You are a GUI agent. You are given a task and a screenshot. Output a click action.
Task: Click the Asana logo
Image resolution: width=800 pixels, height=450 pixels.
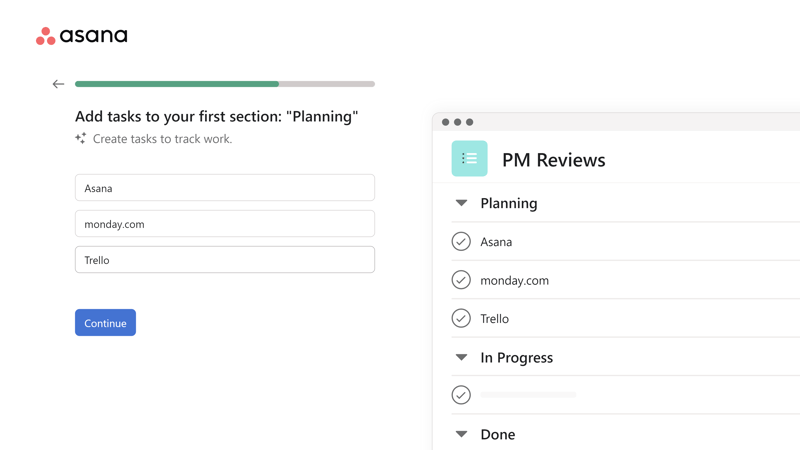(82, 36)
